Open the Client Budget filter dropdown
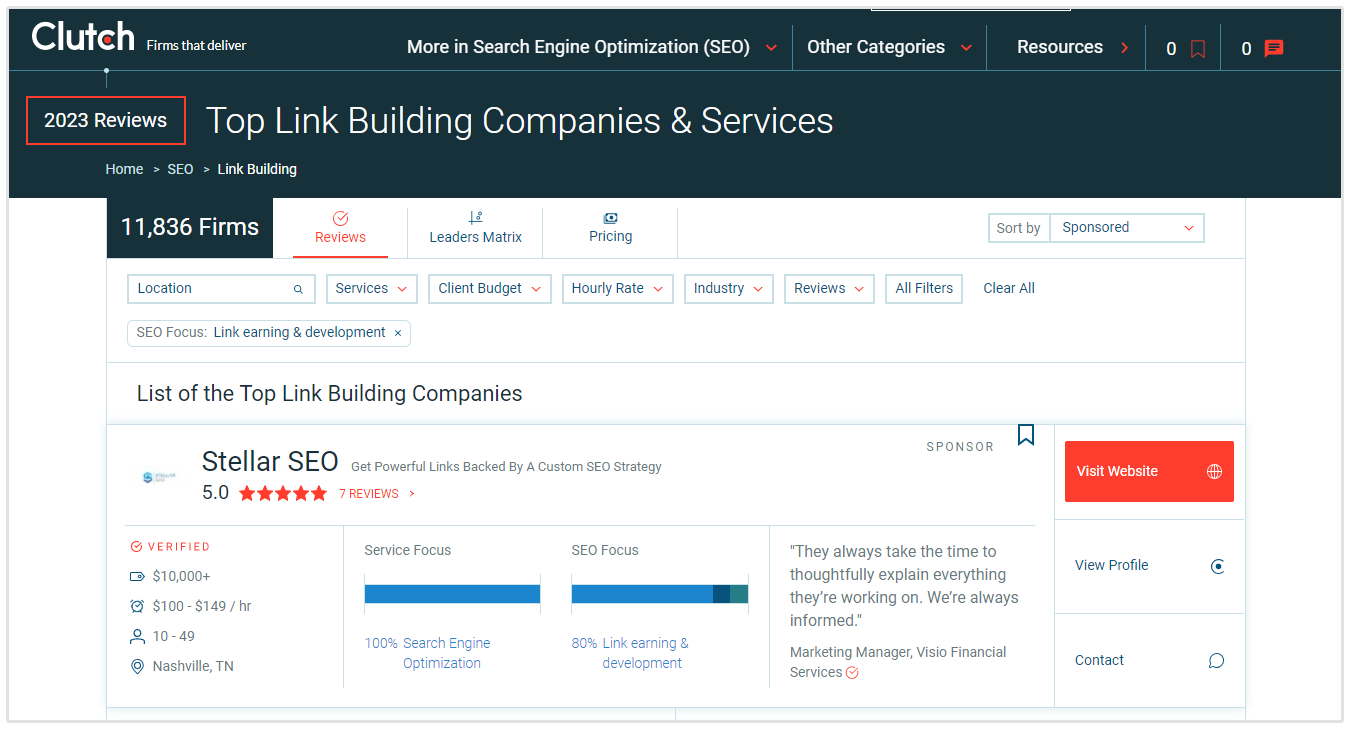This screenshot has width=1350, height=730. click(x=489, y=289)
